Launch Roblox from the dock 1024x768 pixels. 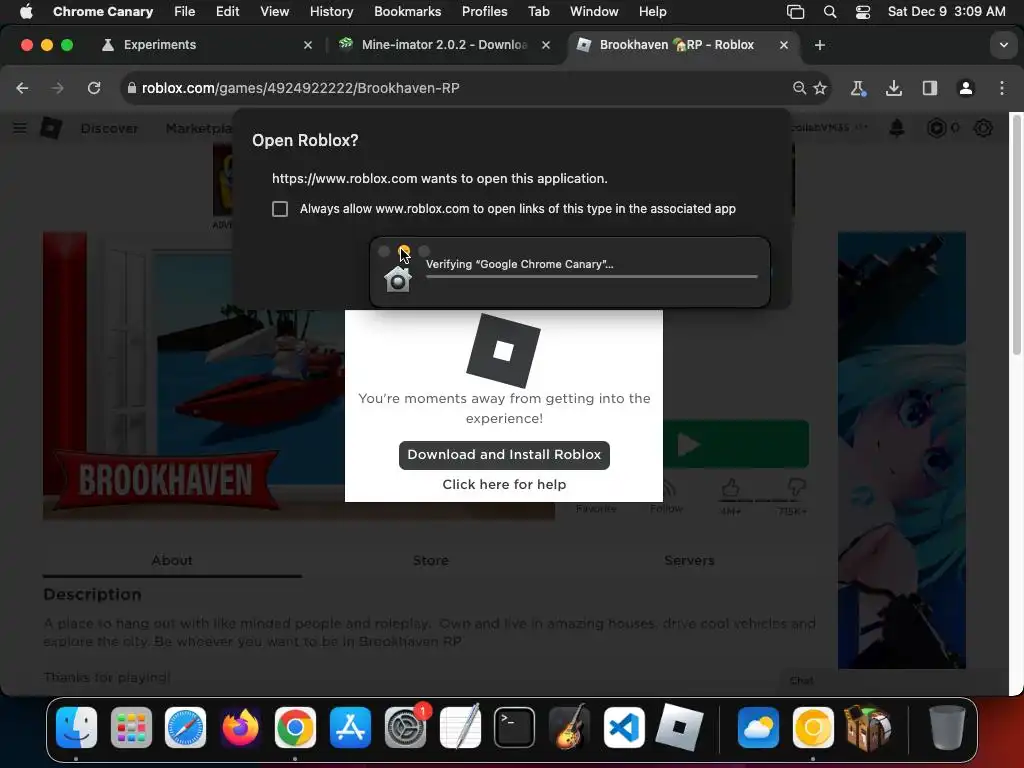679,727
